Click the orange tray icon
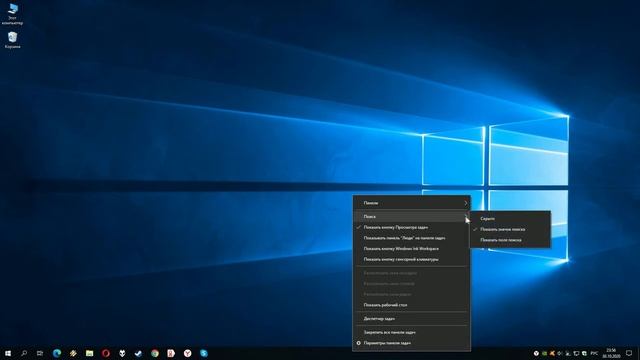This screenshot has height=360, width=640. tap(552, 353)
